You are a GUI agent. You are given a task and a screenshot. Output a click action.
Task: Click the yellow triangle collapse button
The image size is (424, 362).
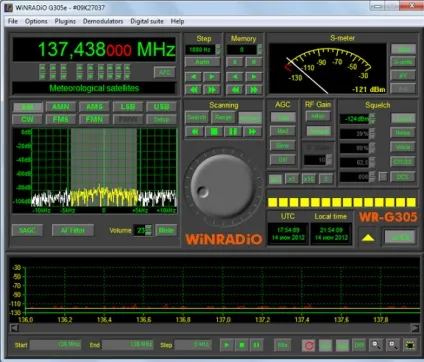pos(368,237)
